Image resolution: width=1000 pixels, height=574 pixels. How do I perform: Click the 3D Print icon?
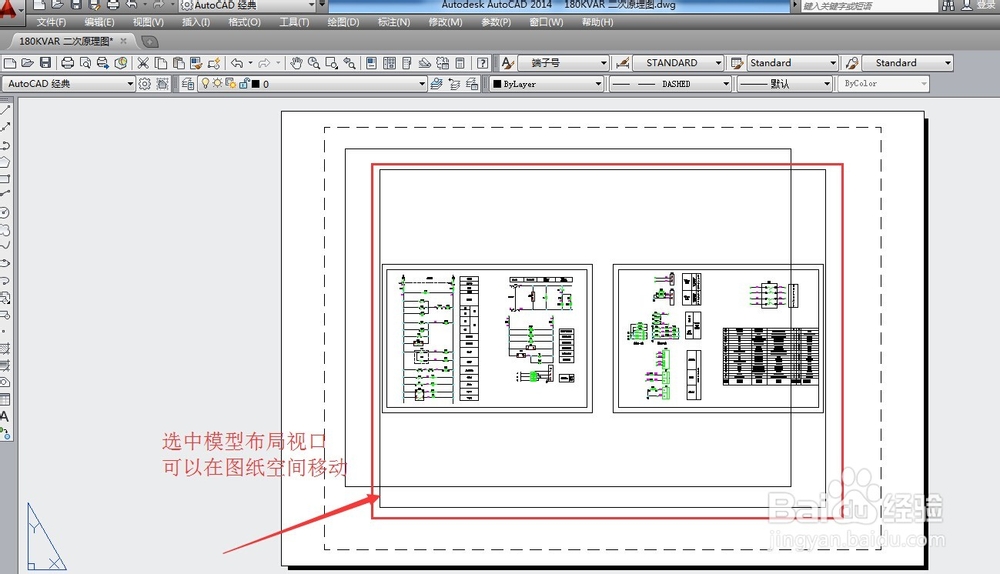[x=121, y=63]
